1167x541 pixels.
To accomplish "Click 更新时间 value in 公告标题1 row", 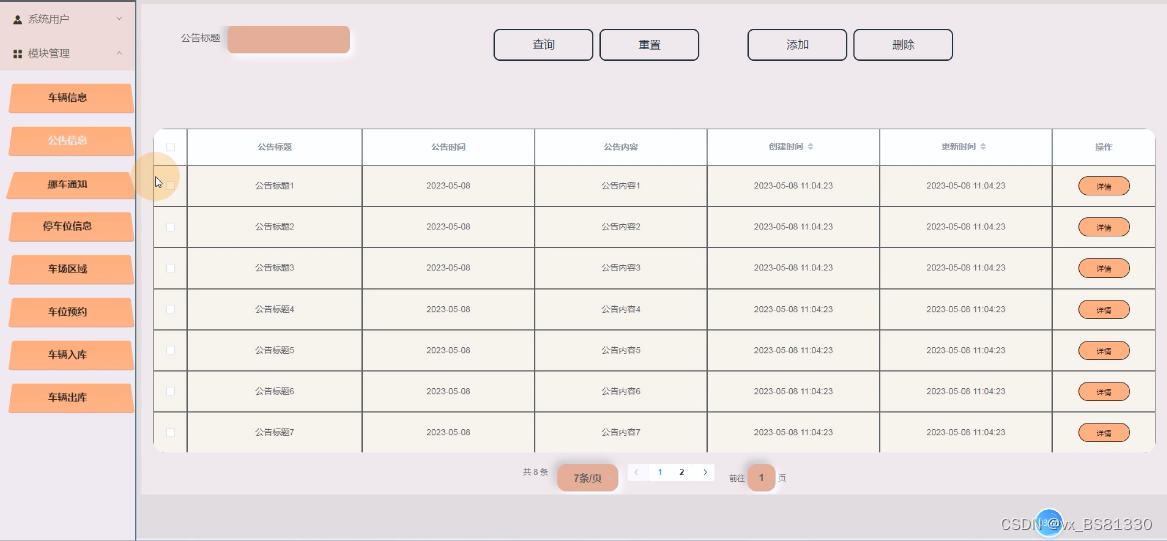I will (966, 185).
